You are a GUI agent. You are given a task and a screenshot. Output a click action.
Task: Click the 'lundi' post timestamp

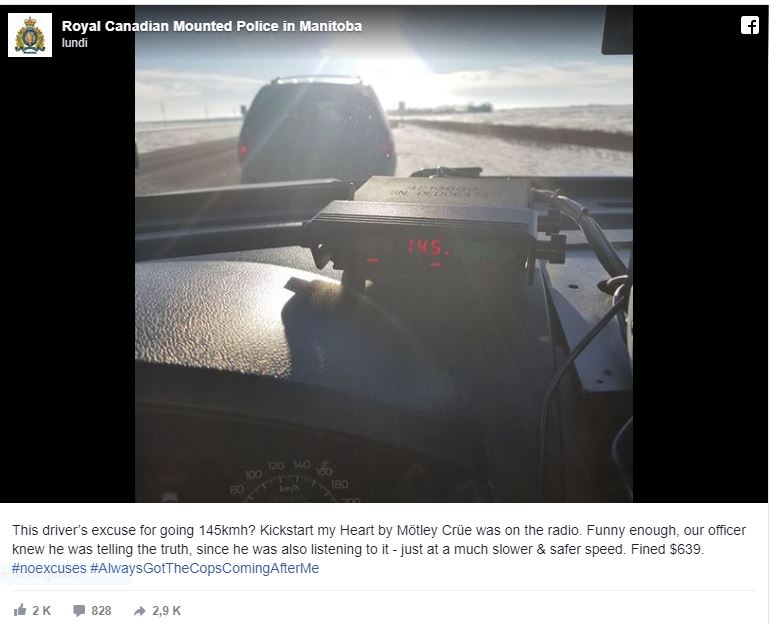pyautogui.click(x=75, y=43)
